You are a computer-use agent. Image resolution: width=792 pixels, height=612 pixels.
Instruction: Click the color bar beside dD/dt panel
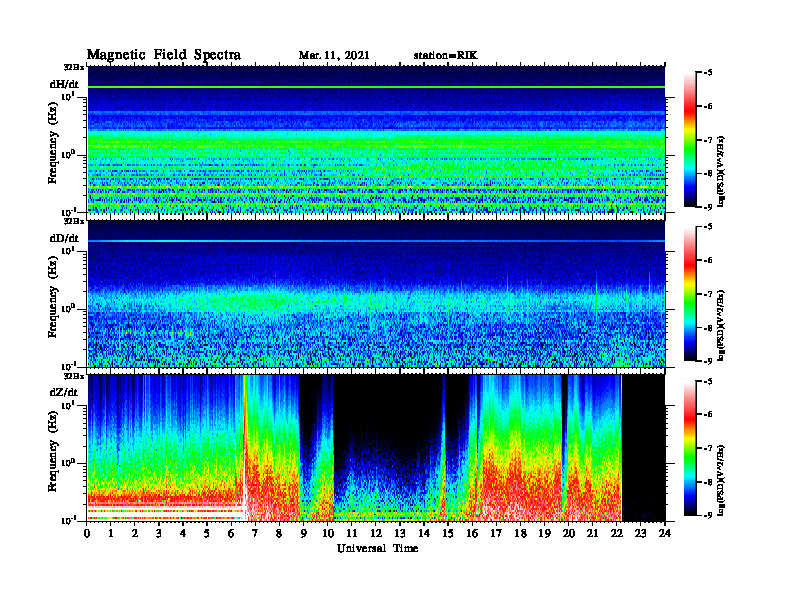click(x=690, y=294)
